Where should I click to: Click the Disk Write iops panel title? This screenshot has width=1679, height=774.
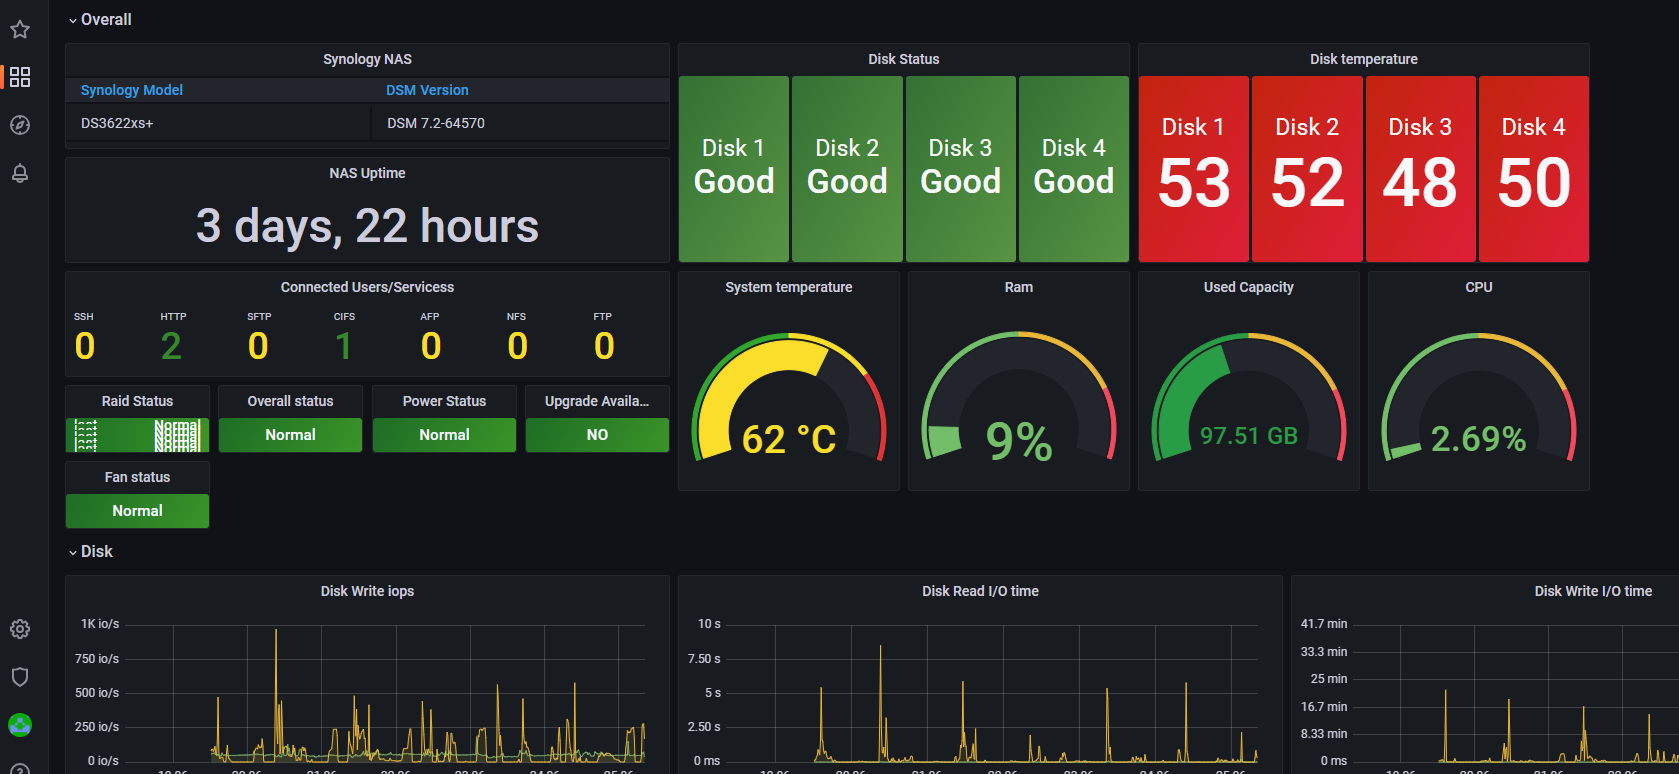pyautogui.click(x=367, y=591)
